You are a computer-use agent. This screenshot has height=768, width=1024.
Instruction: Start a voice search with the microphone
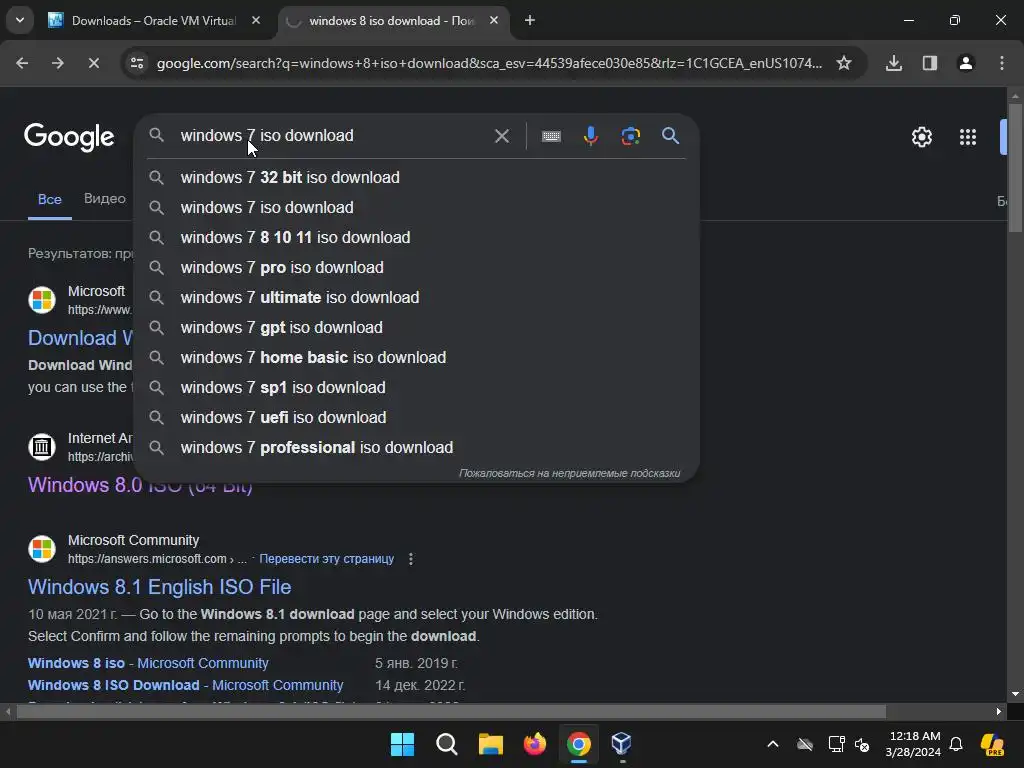click(590, 136)
